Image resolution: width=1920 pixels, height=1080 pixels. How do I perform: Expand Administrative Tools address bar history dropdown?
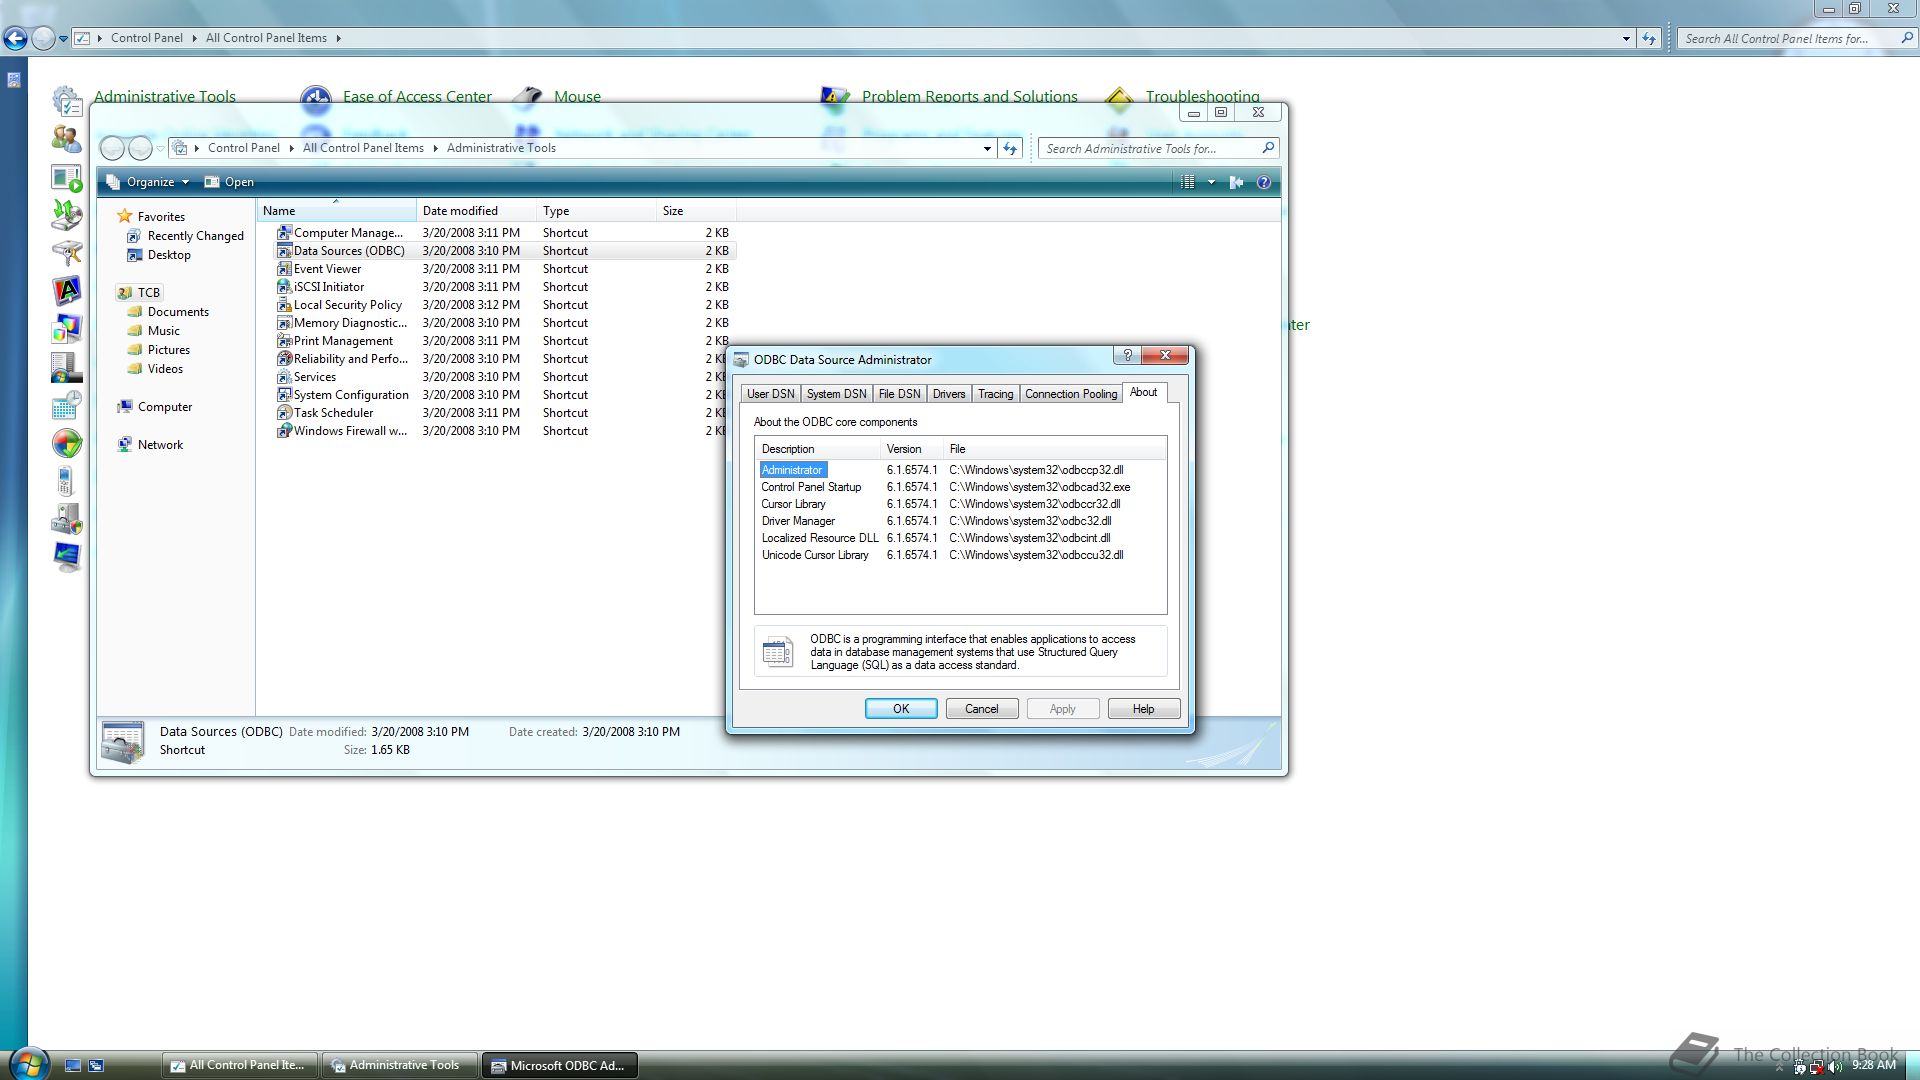click(x=987, y=148)
